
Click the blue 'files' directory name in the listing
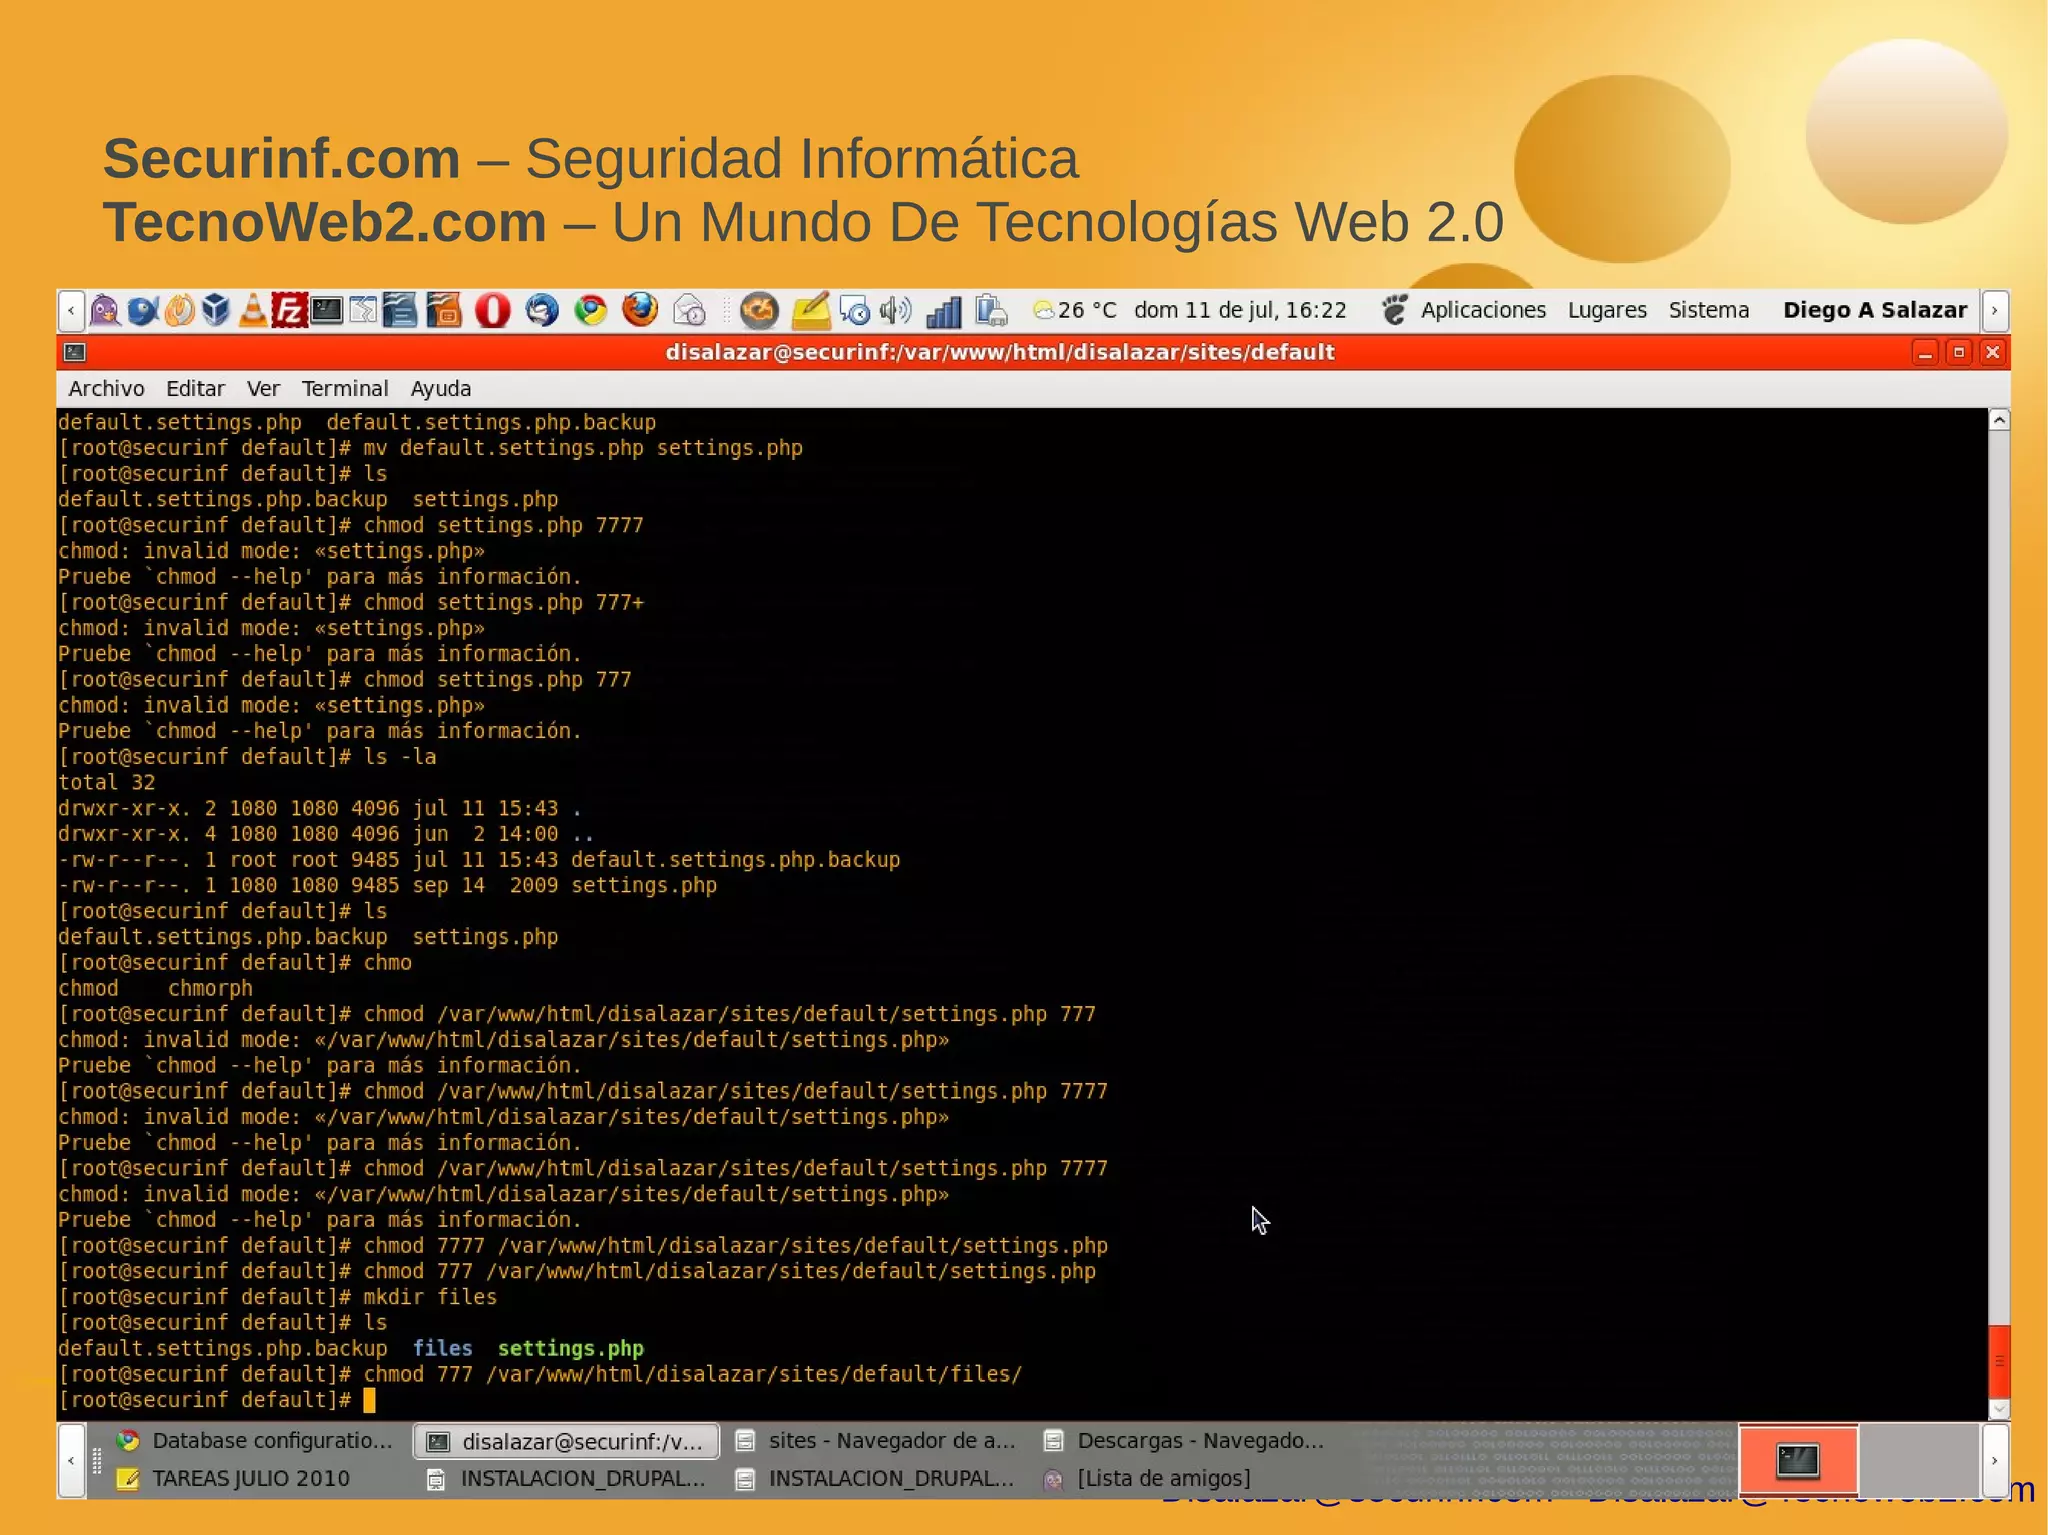[x=442, y=1348]
